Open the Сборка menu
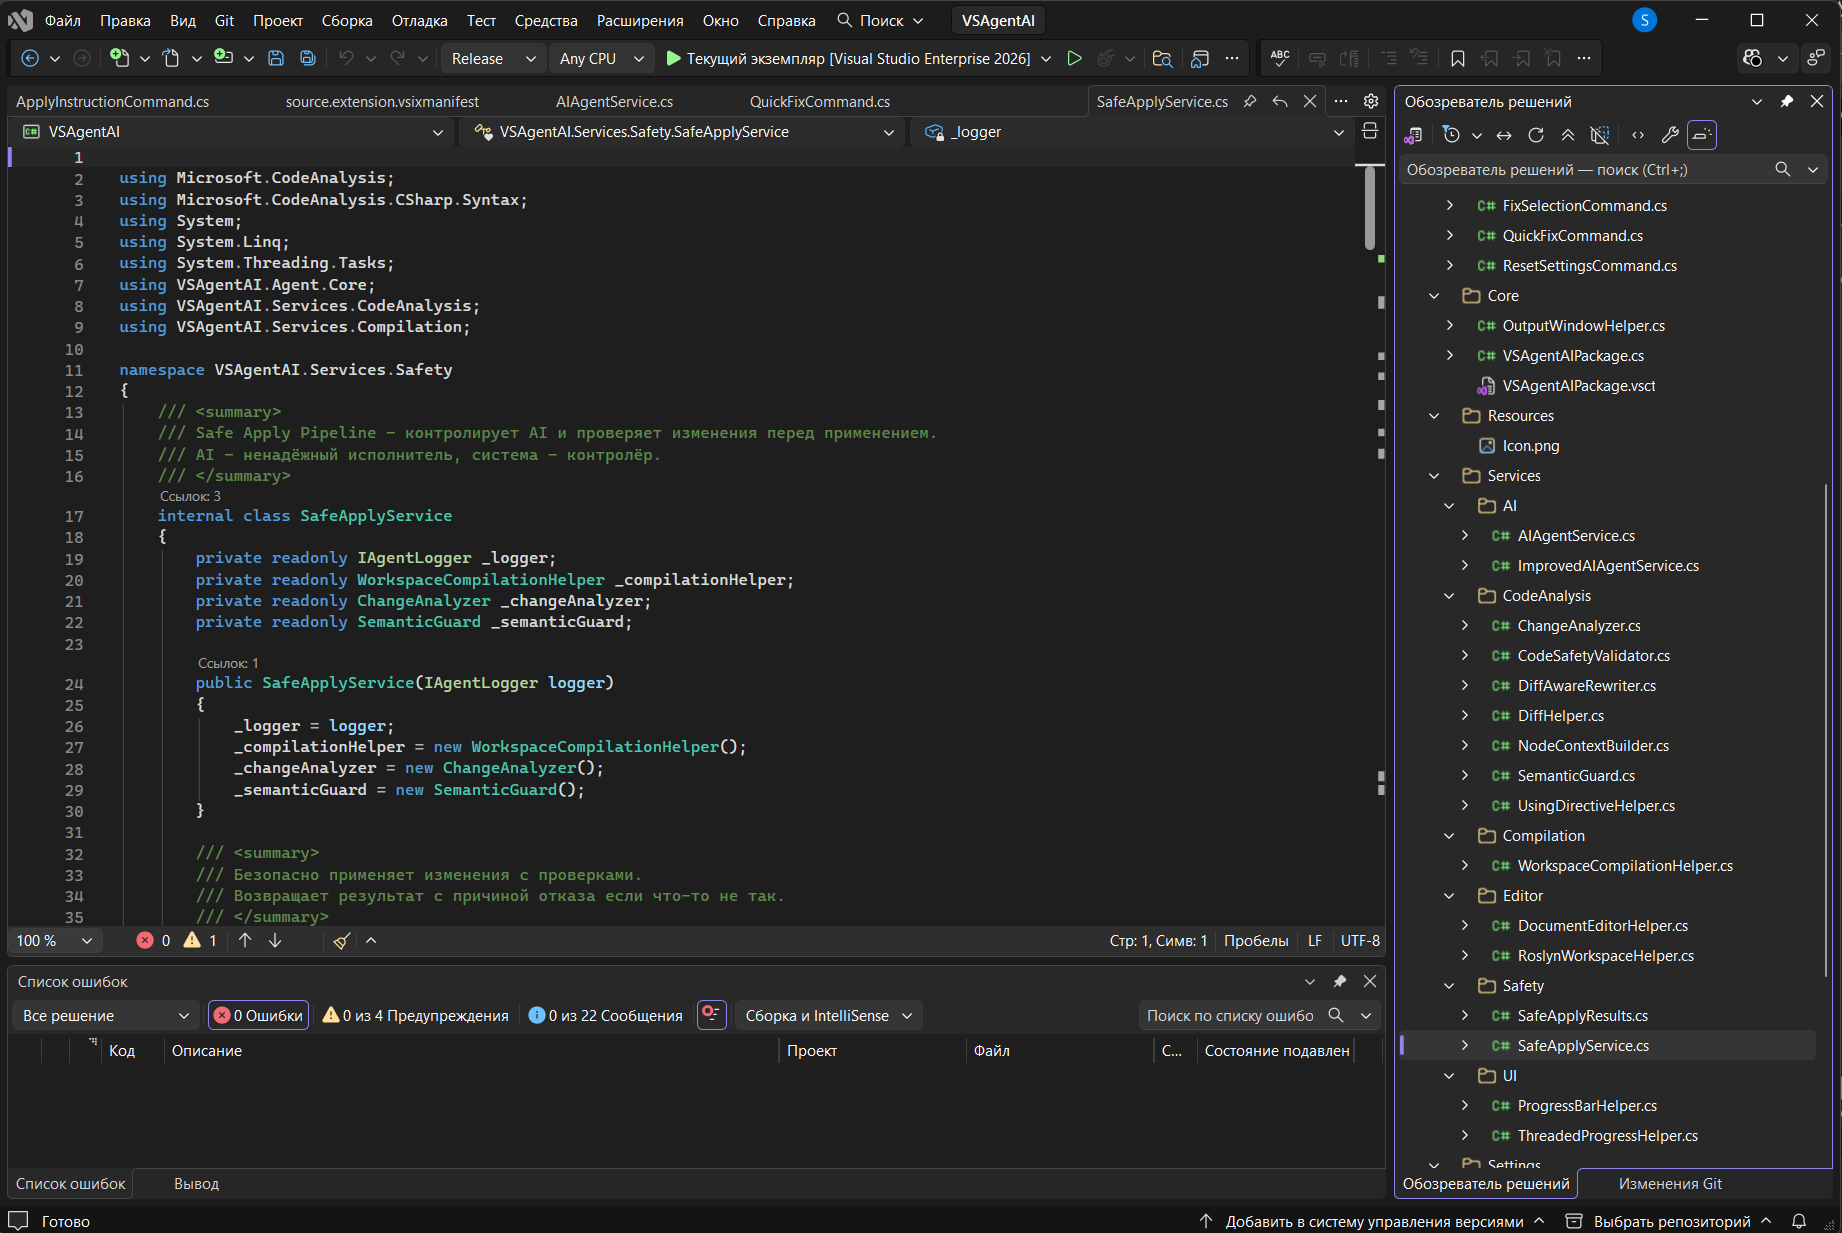 click(x=346, y=20)
